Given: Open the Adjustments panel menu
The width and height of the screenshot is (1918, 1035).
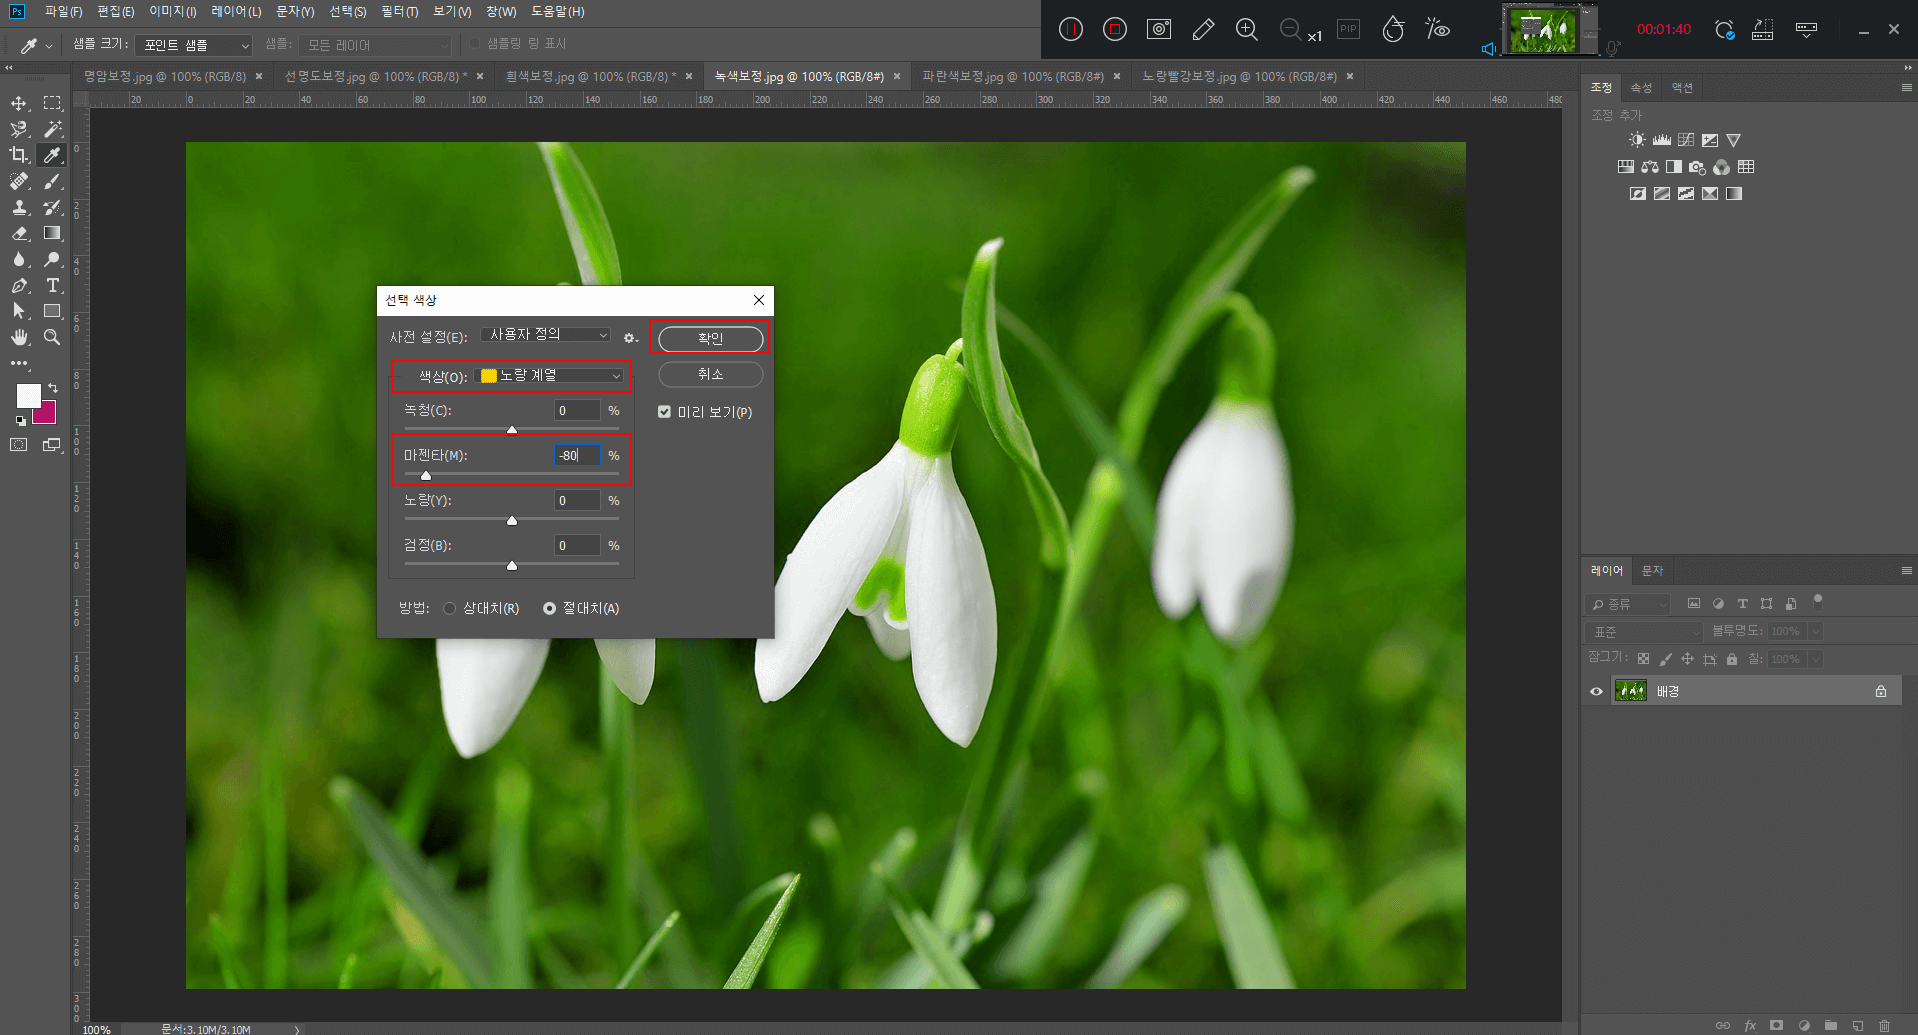Looking at the screenshot, I should (1906, 88).
